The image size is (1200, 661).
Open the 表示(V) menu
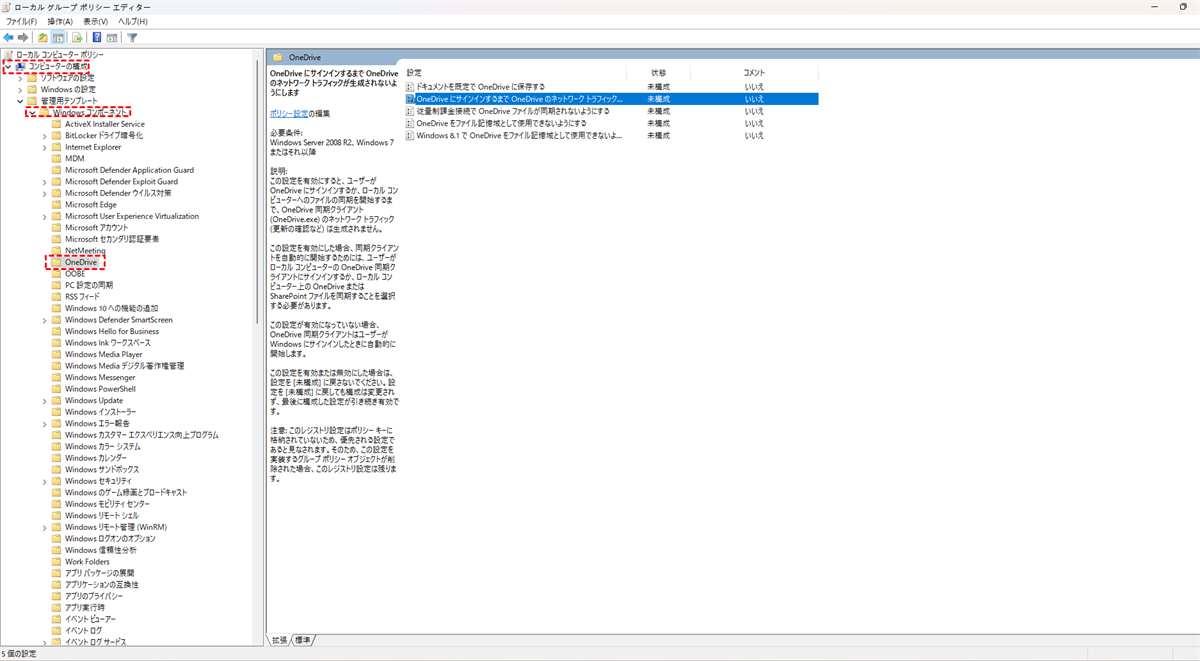[x=97, y=21]
